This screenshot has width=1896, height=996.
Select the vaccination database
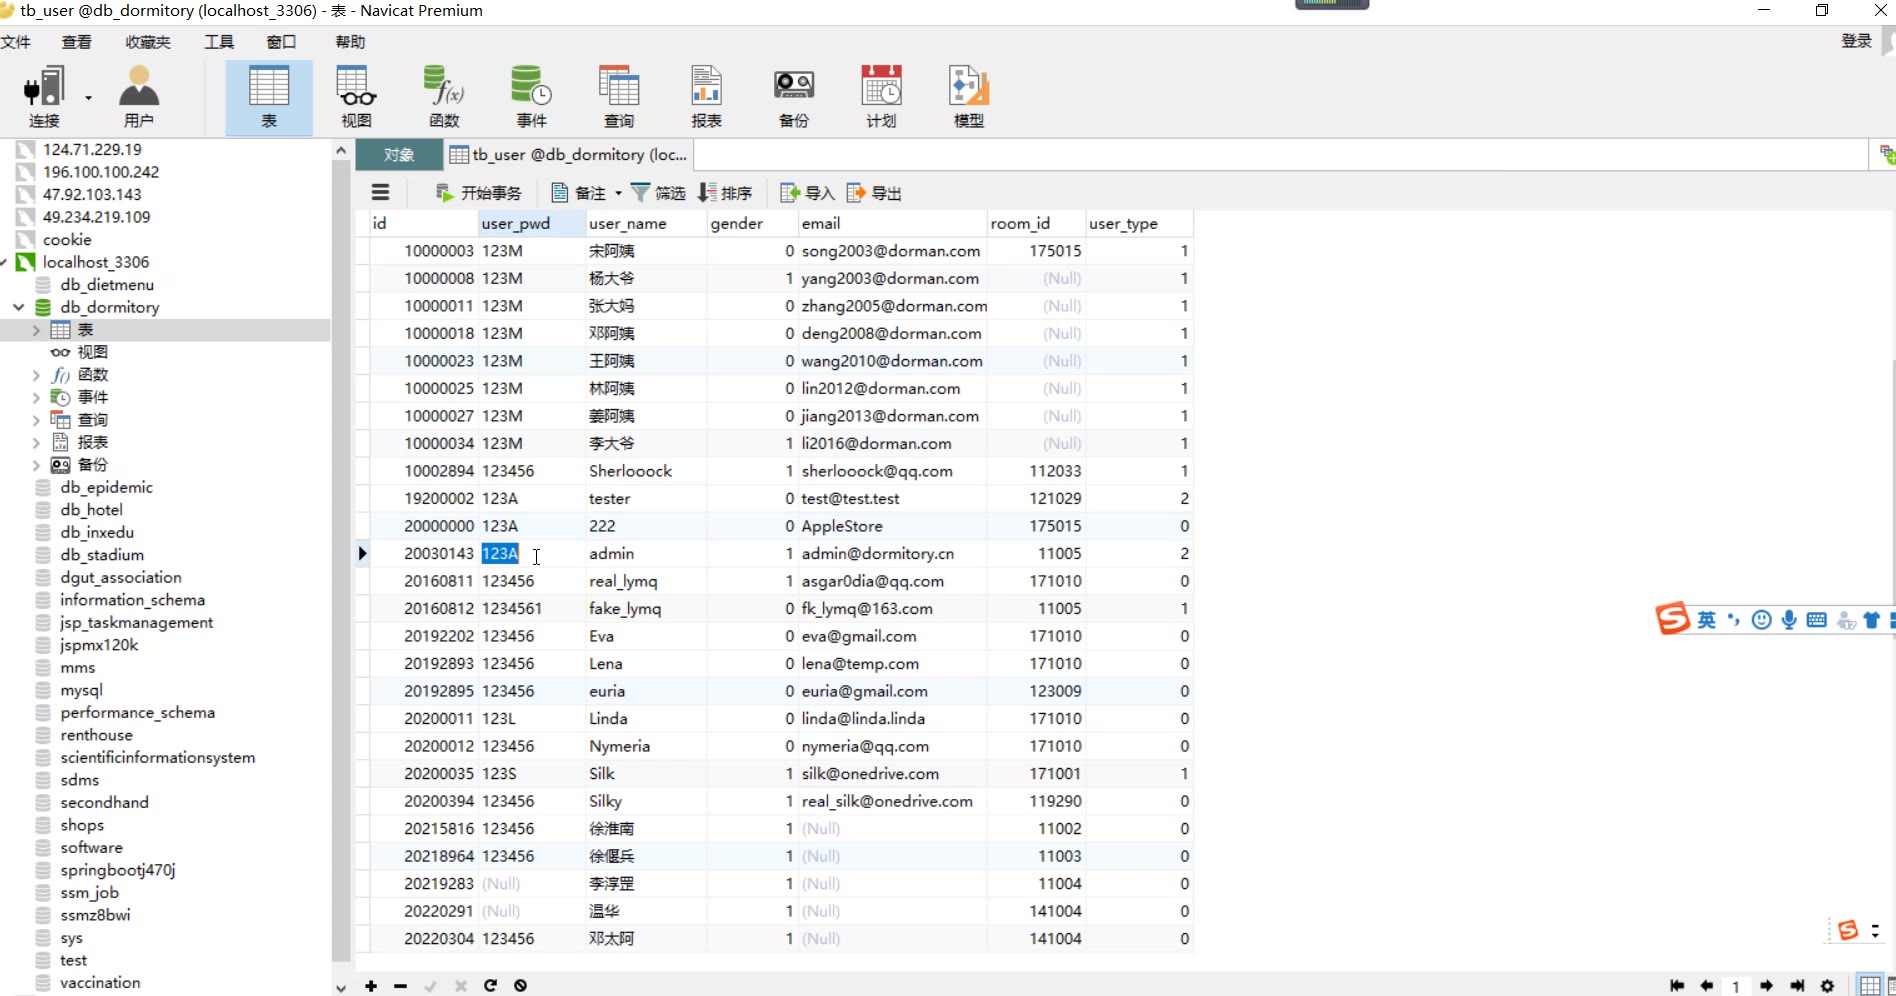pyautogui.click(x=100, y=982)
